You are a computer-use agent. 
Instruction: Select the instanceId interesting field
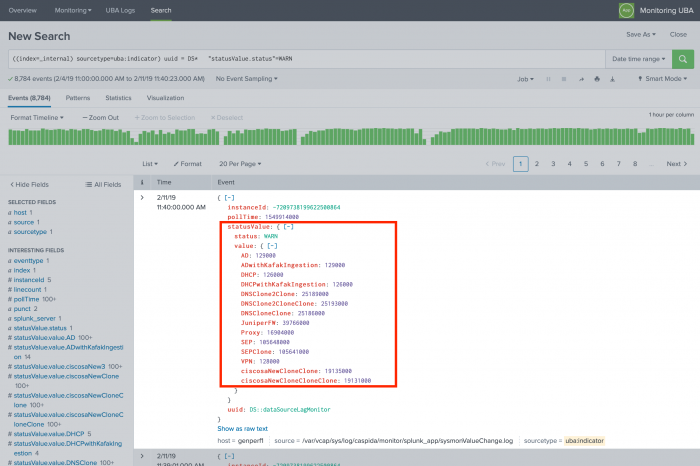(x=29, y=280)
